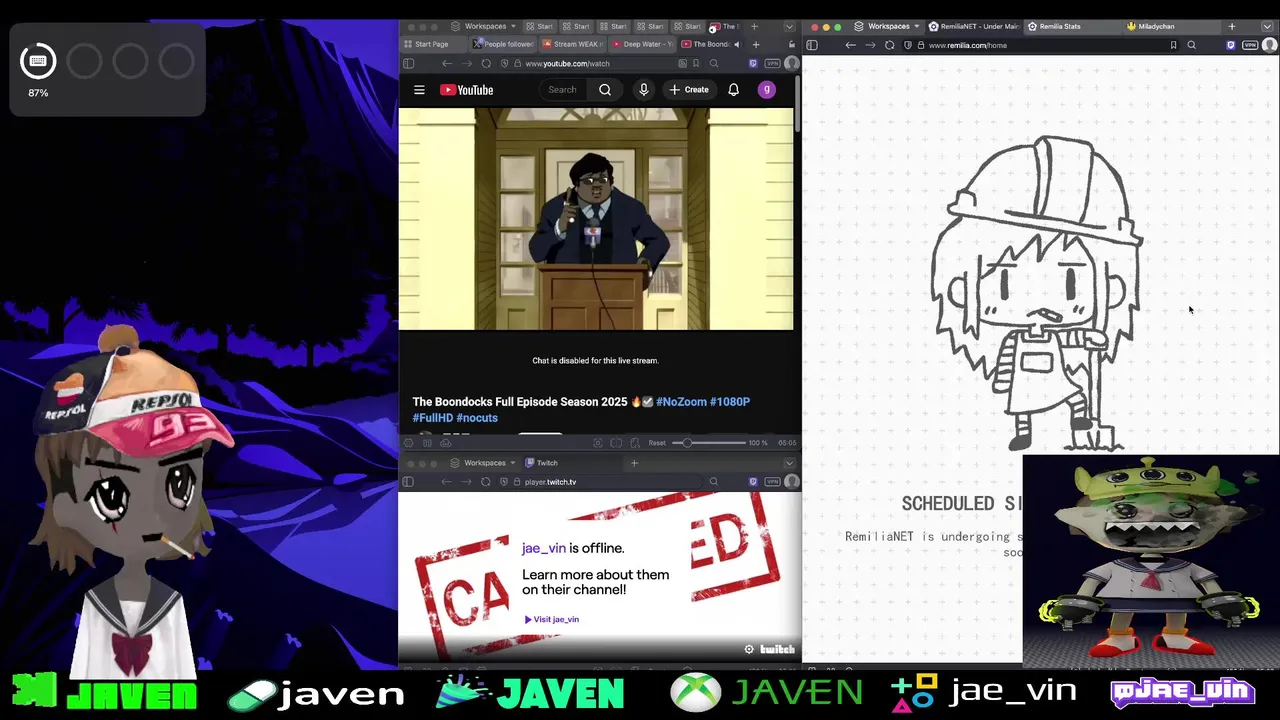Image resolution: width=1280 pixels, height=720 pixels.
Task: Reload the remilia.com page
Action: pos(889,45)
